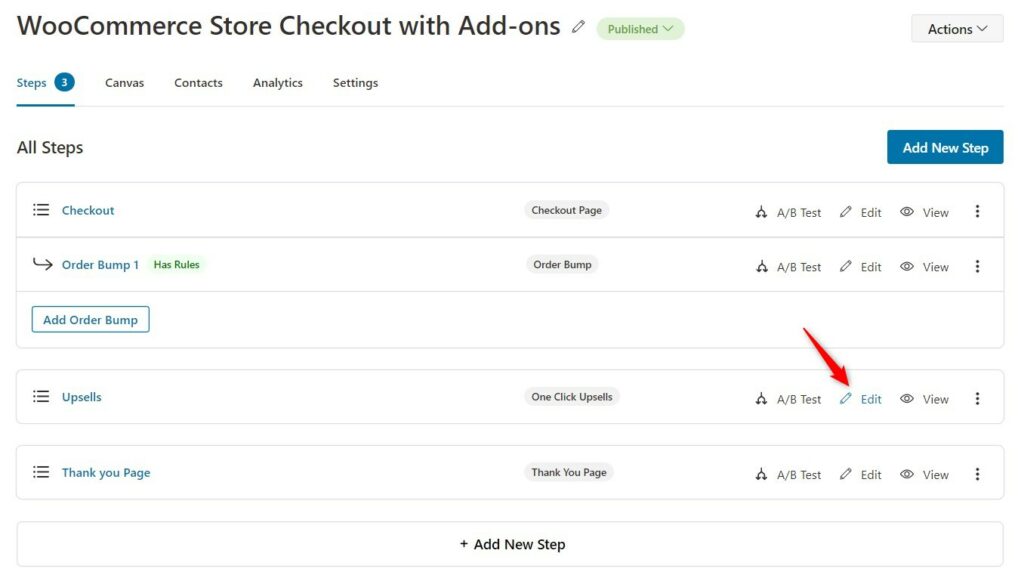Click drag handle icon beside Thank you Page
The width and height of the screenshot is (1024, 575).
[41, 472]
